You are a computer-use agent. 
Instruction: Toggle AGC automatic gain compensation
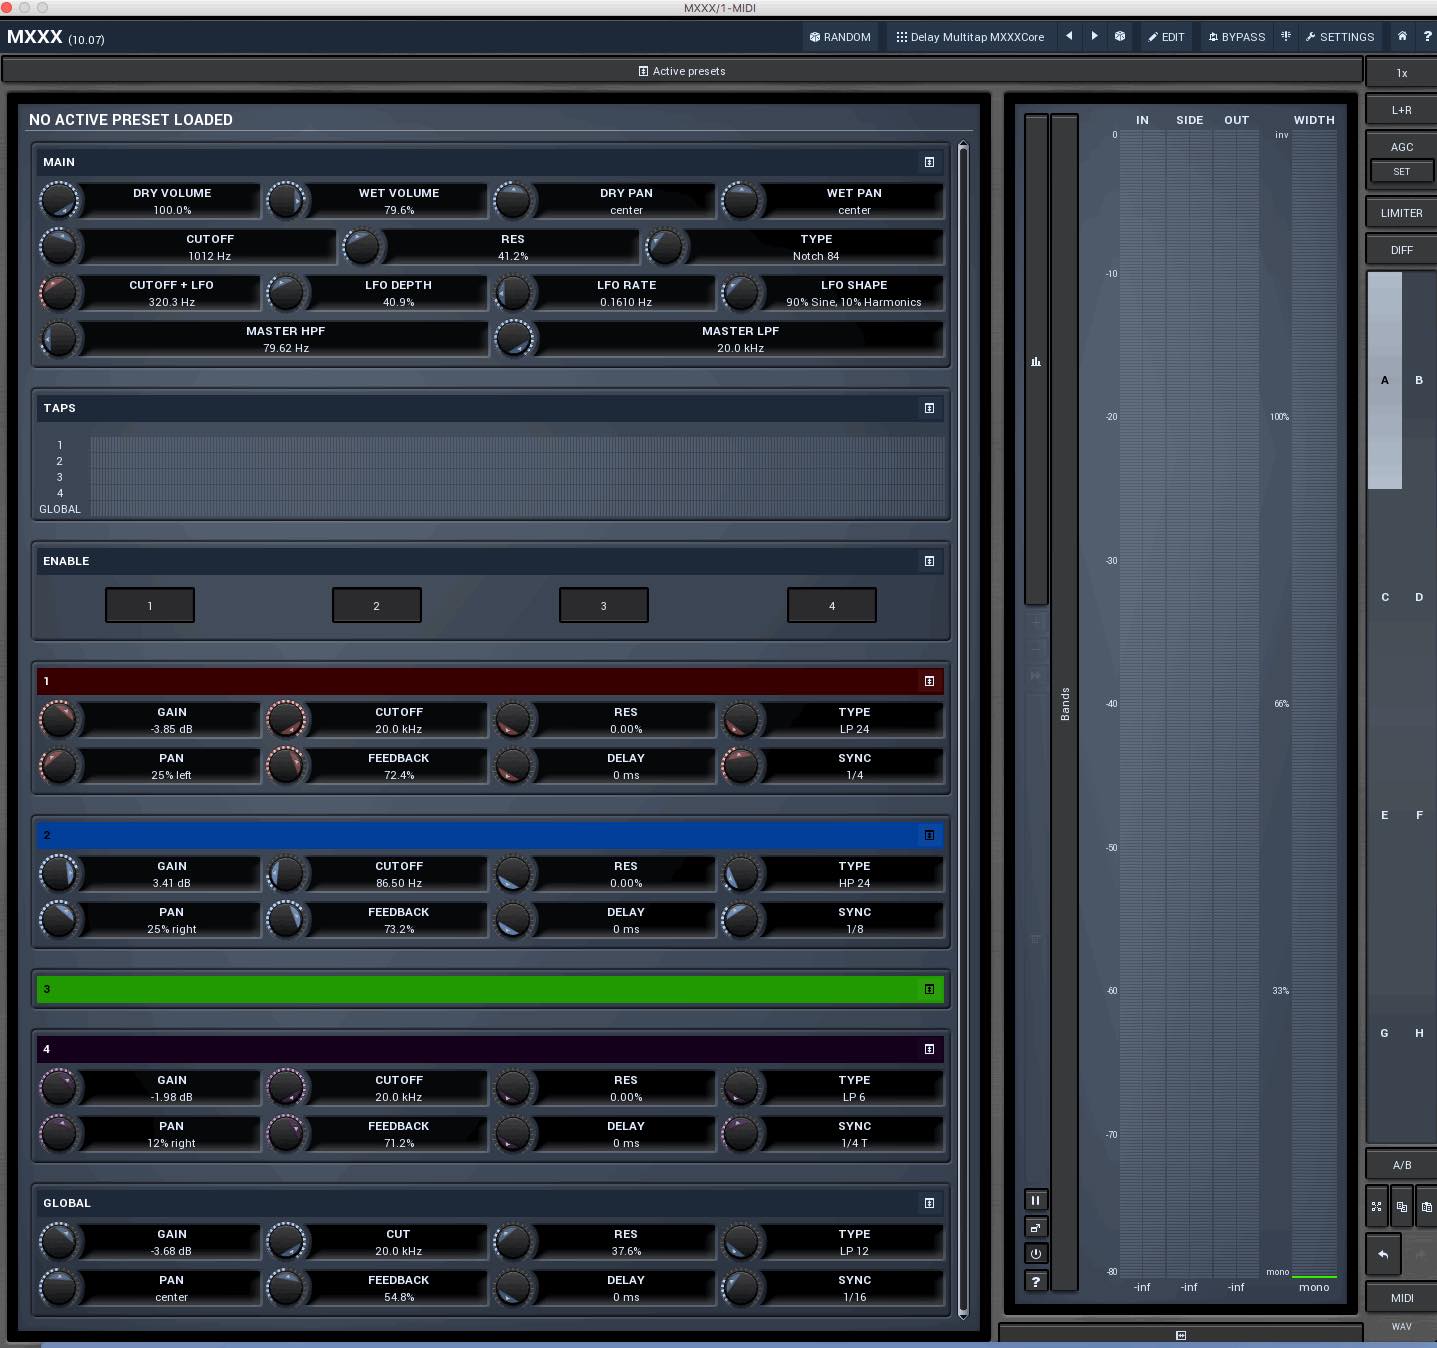click(x=1402, y=146)
